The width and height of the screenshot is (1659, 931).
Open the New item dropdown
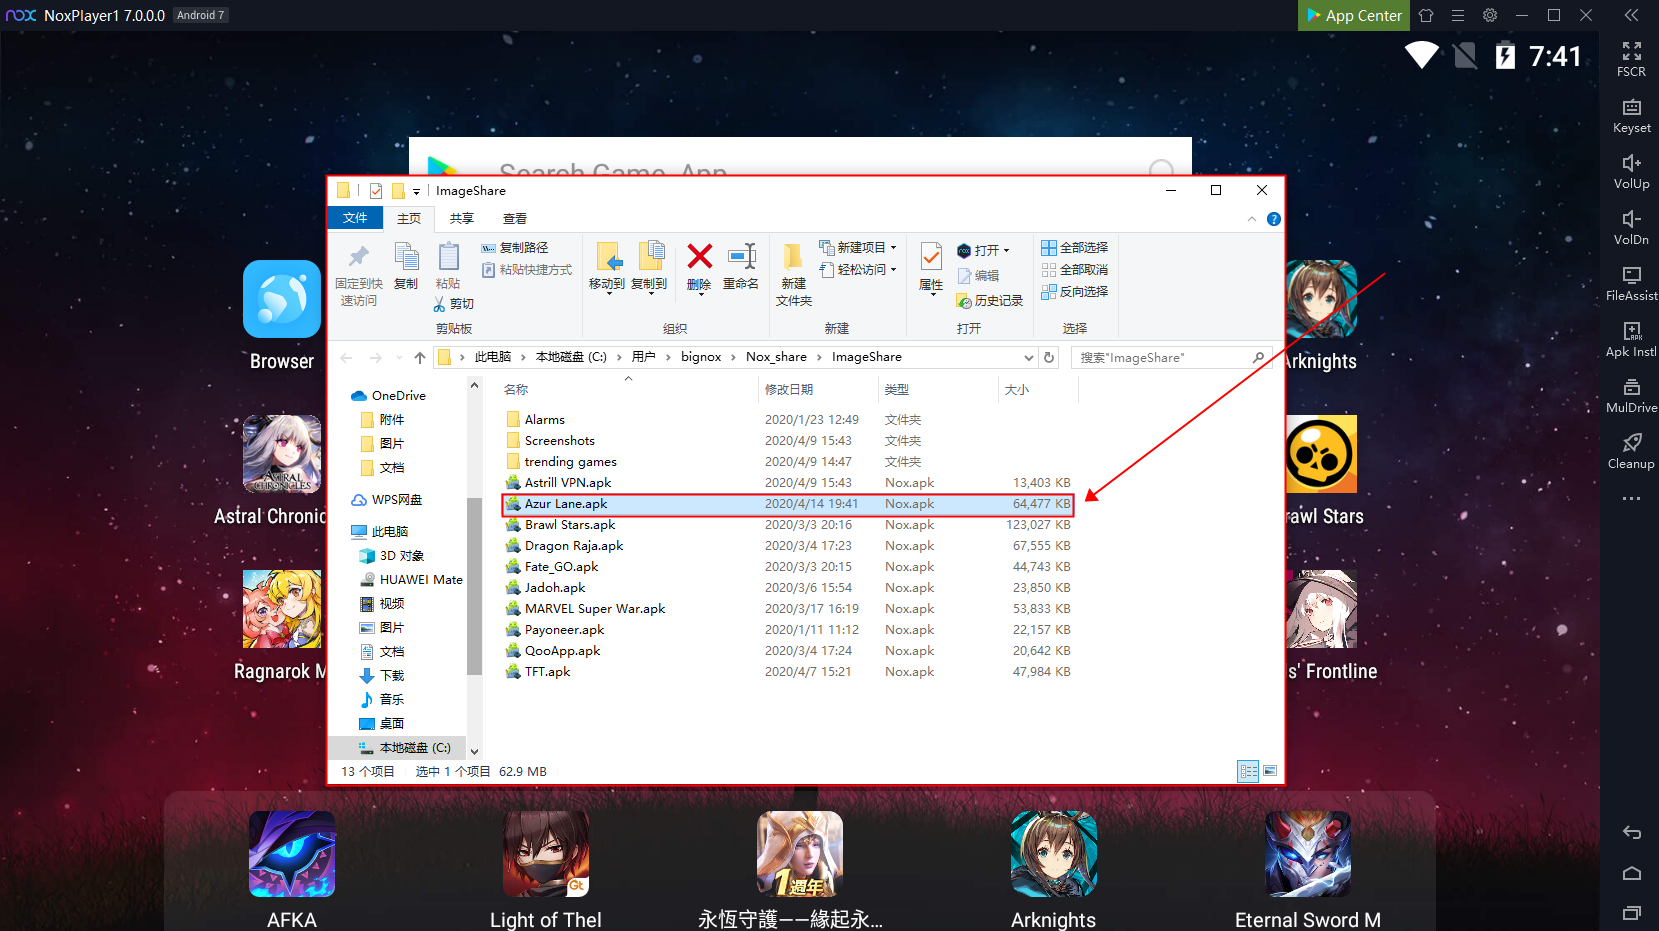click(858, 247)
